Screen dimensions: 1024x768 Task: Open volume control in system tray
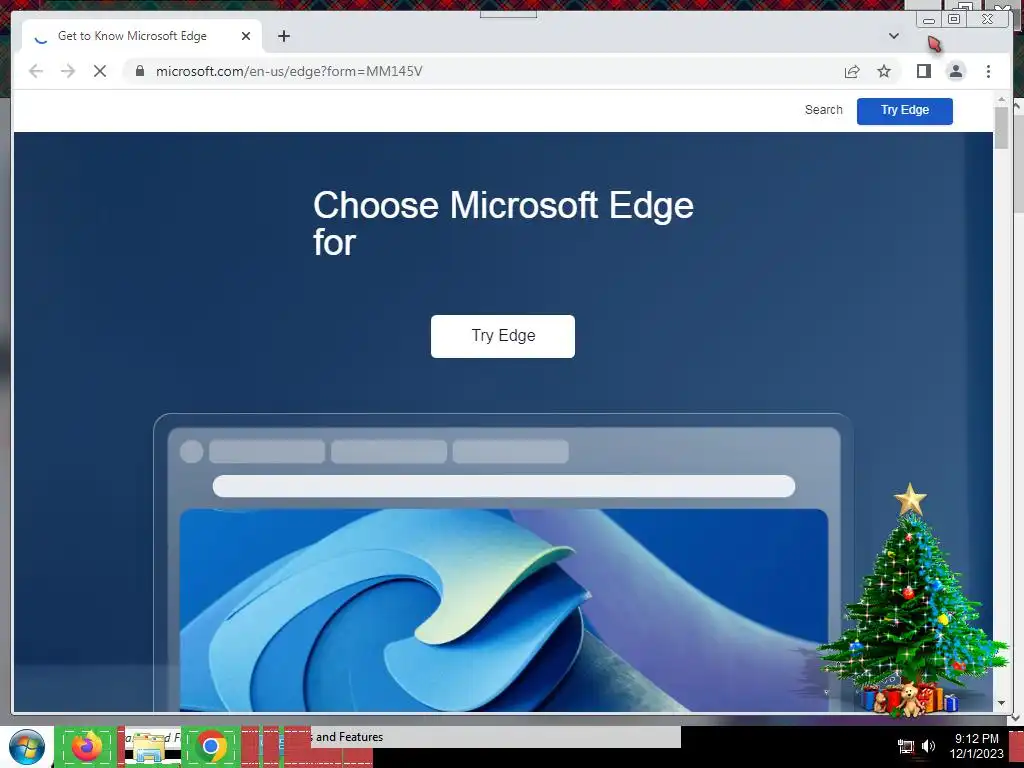click(928, 746)
